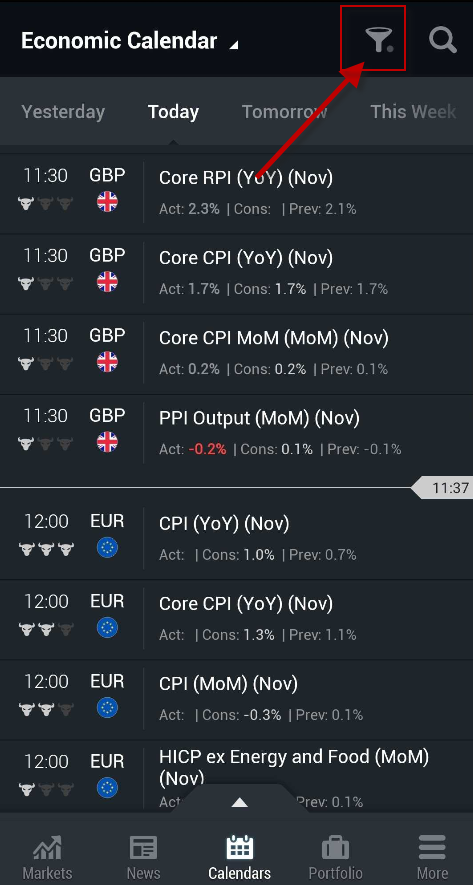Screen dimensions: 473x885
Task: Tap three-bull importance on CPI (YoY)
Action: pos(46,549)
